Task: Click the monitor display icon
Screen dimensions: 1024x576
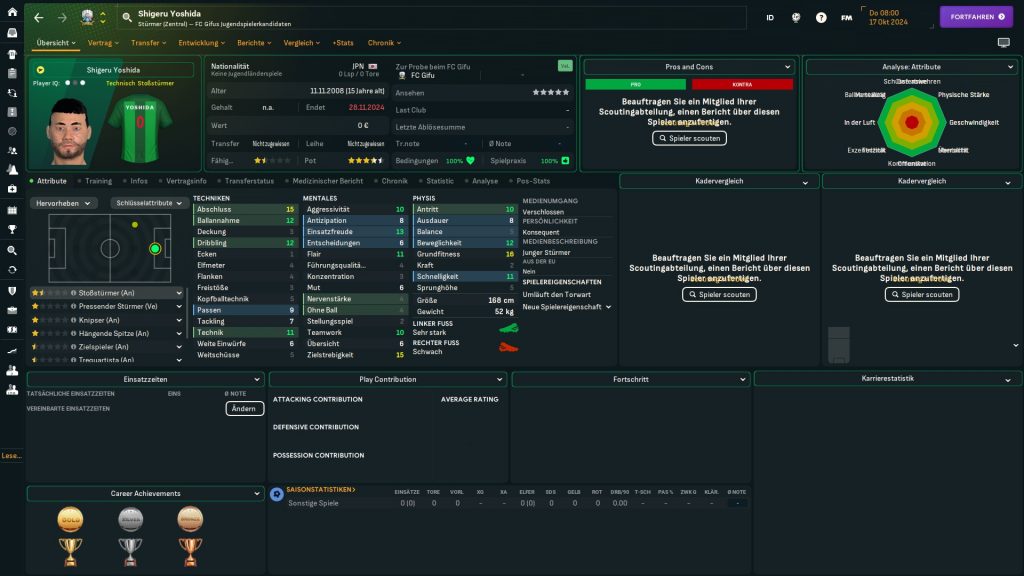Action: coord(1003,43)
